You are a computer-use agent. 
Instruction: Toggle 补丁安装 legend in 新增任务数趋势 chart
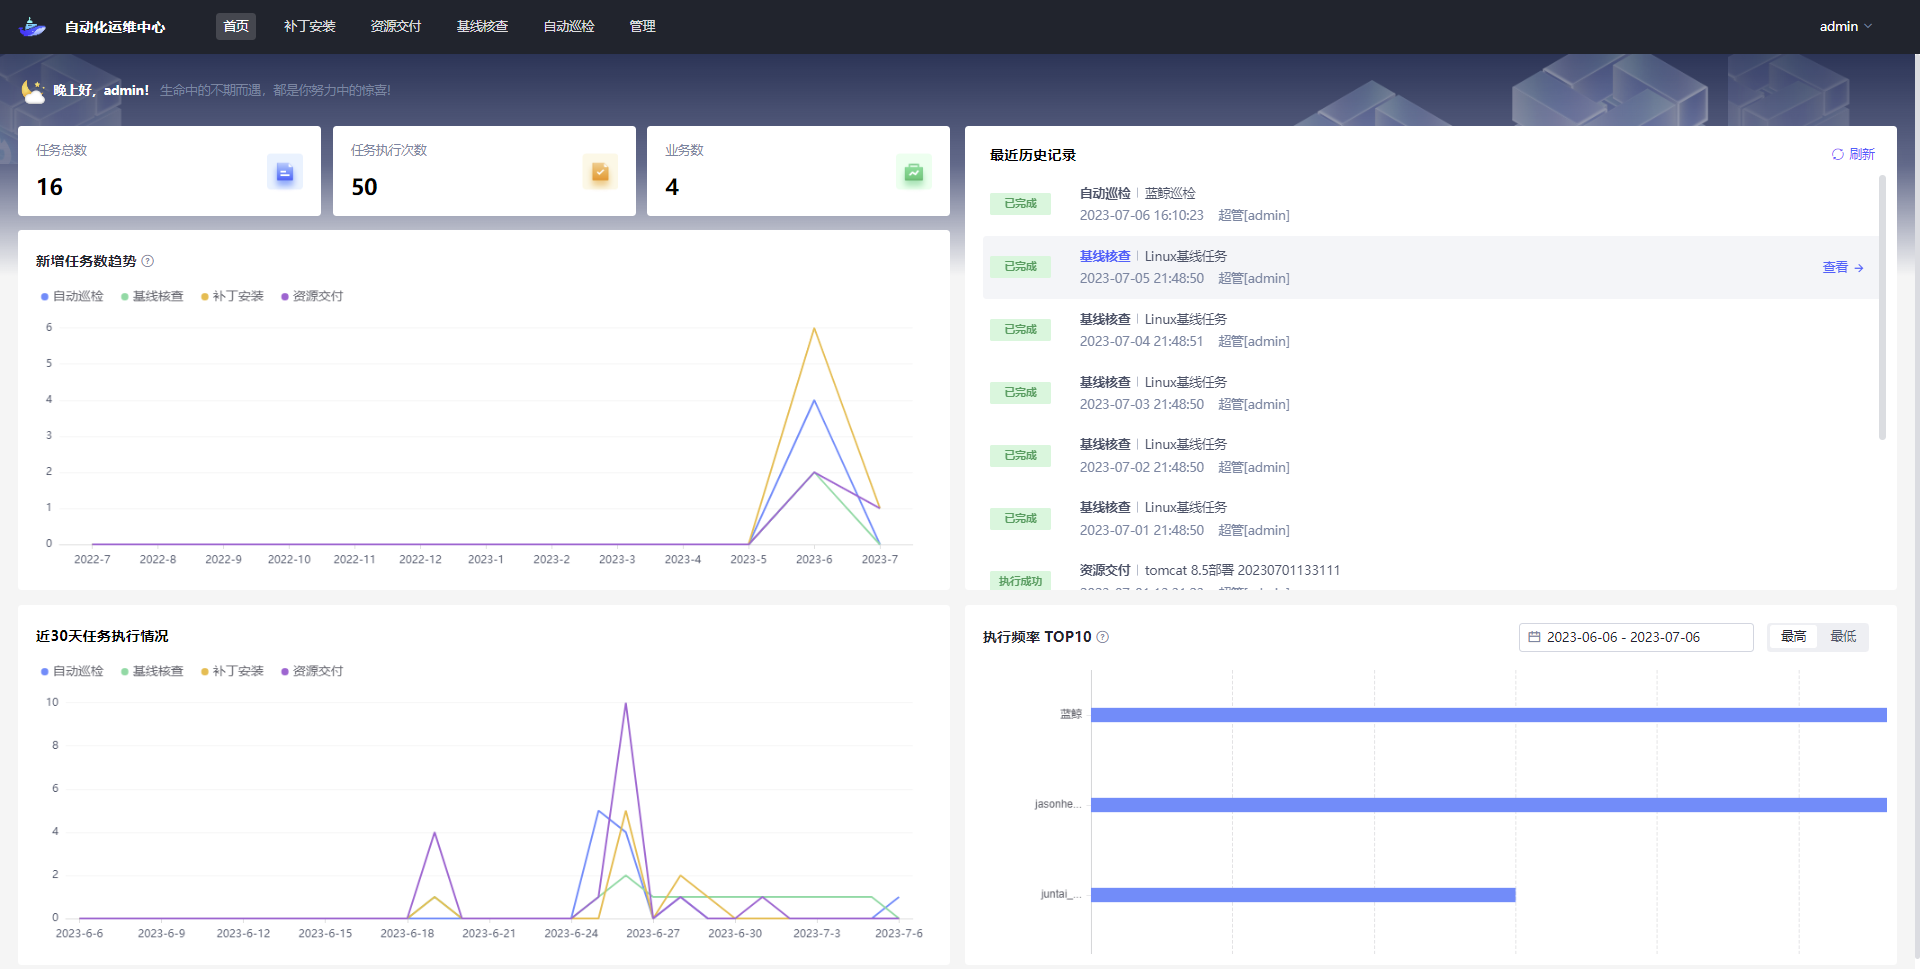(x=232, y=296)
